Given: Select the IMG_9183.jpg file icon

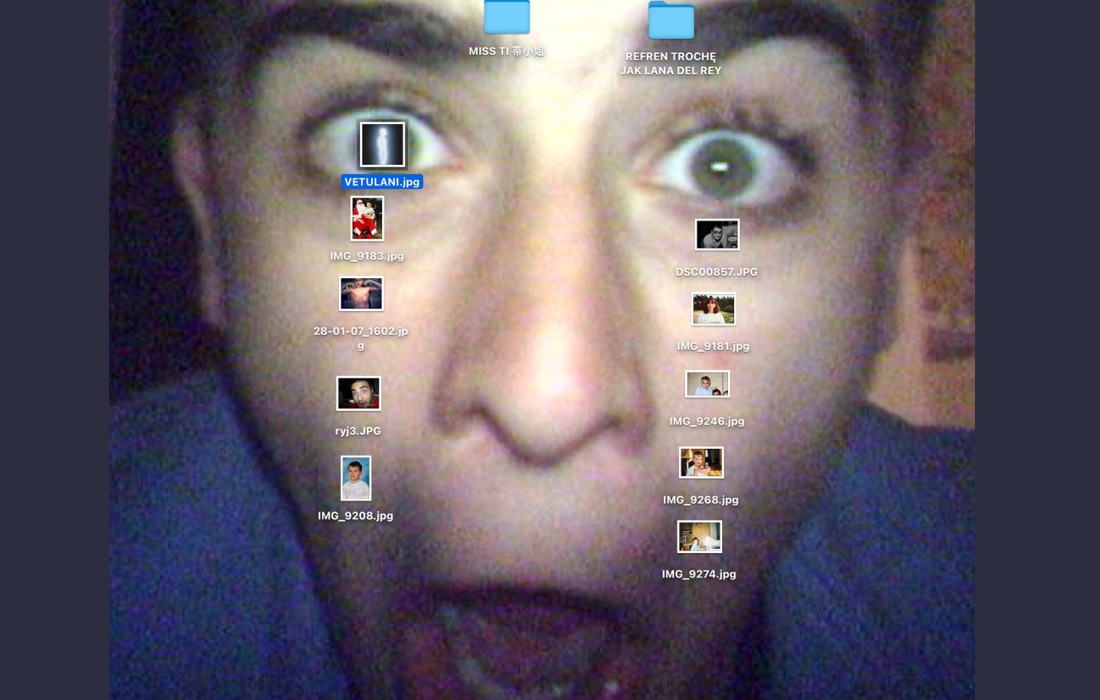Looking at the screenshot, I should tap(367, 218).
